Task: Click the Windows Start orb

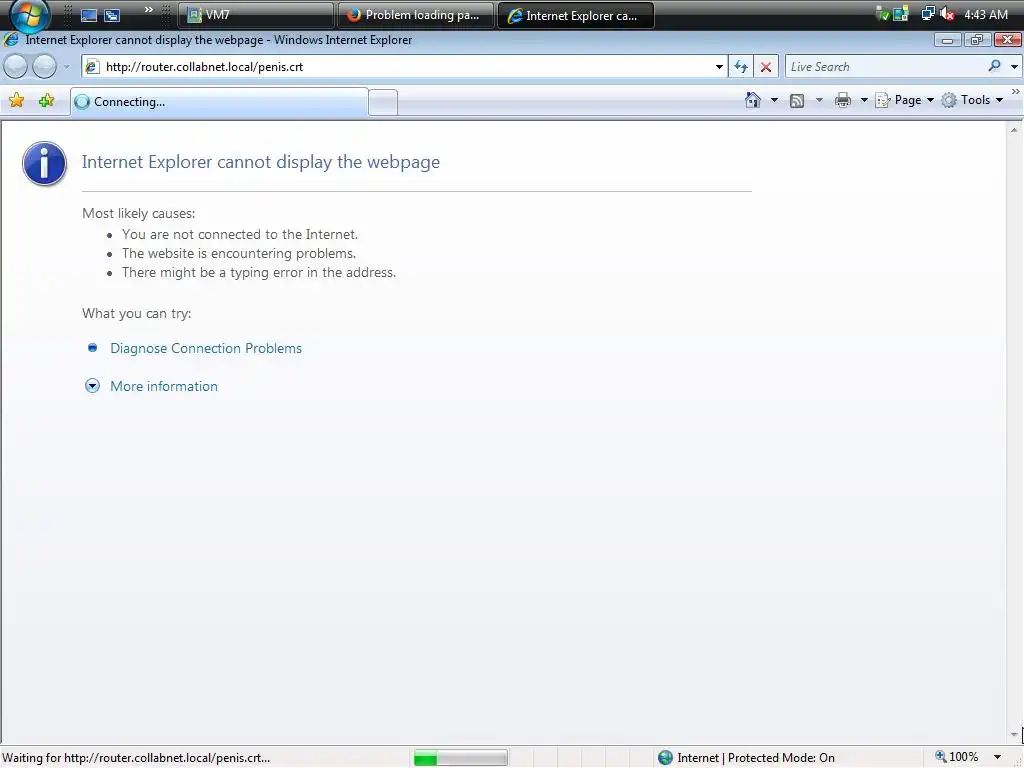Action: [29, 14]
